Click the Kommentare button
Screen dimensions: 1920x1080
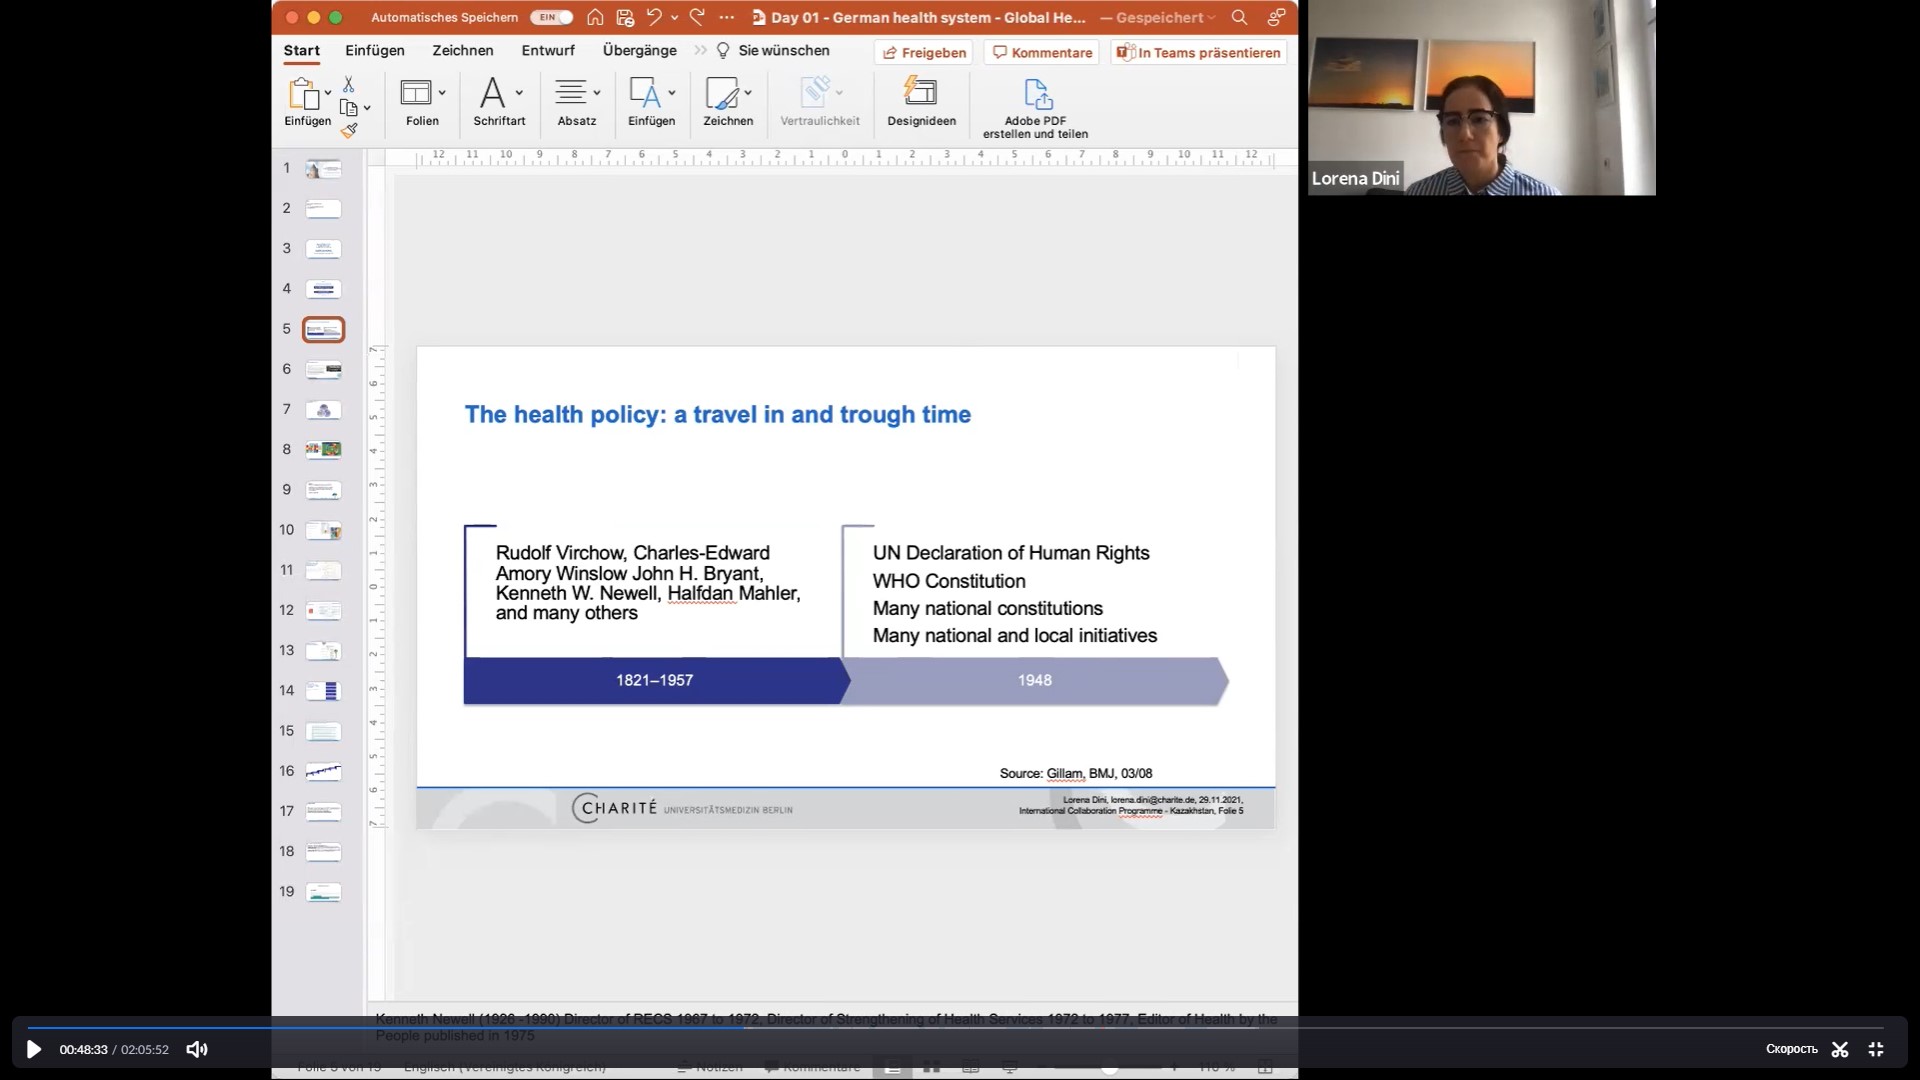pyautogui.click(x=1041, y=53)
